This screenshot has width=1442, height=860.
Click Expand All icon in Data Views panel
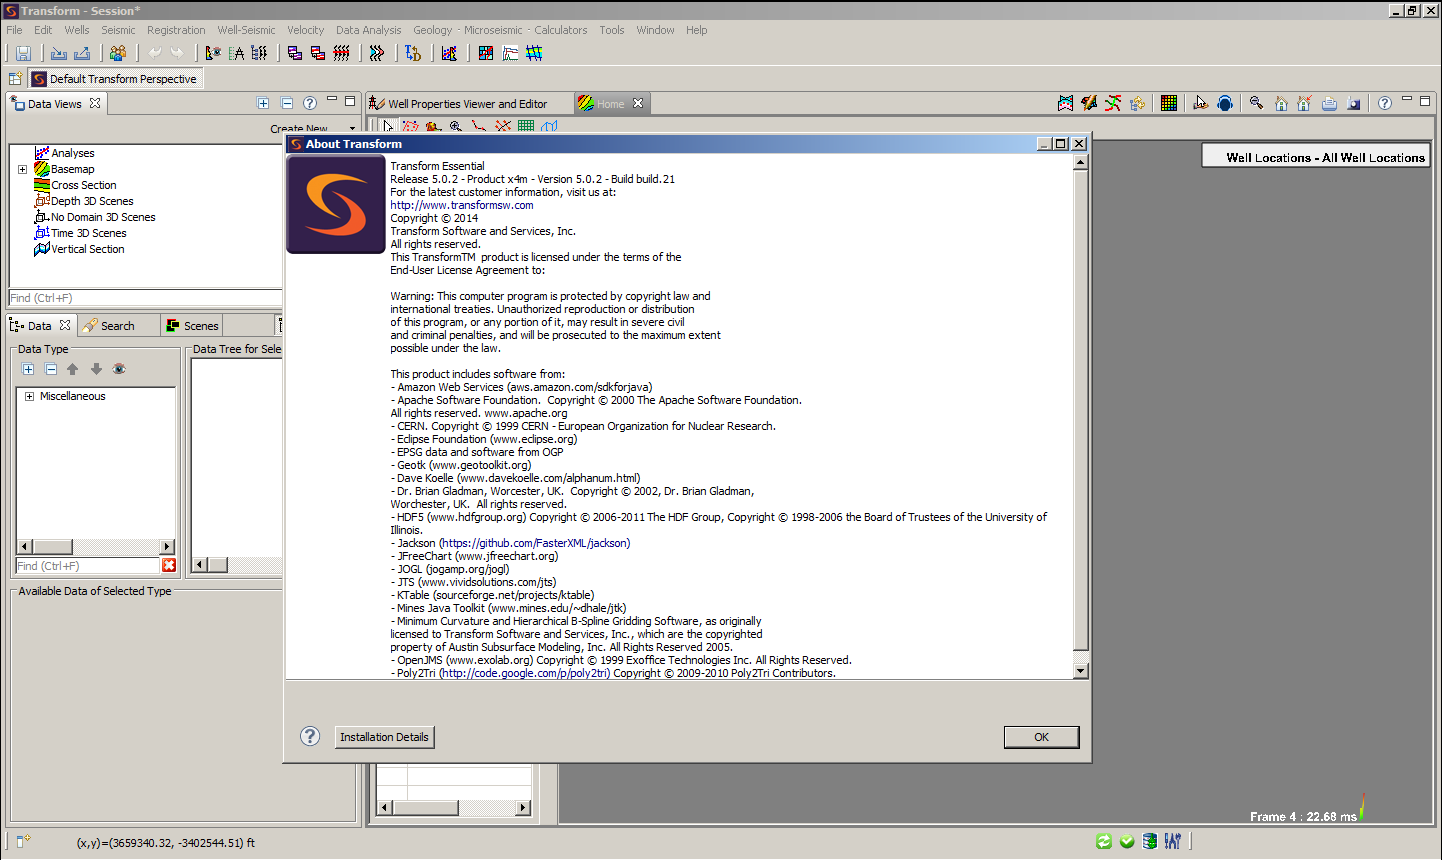[263, 103]
